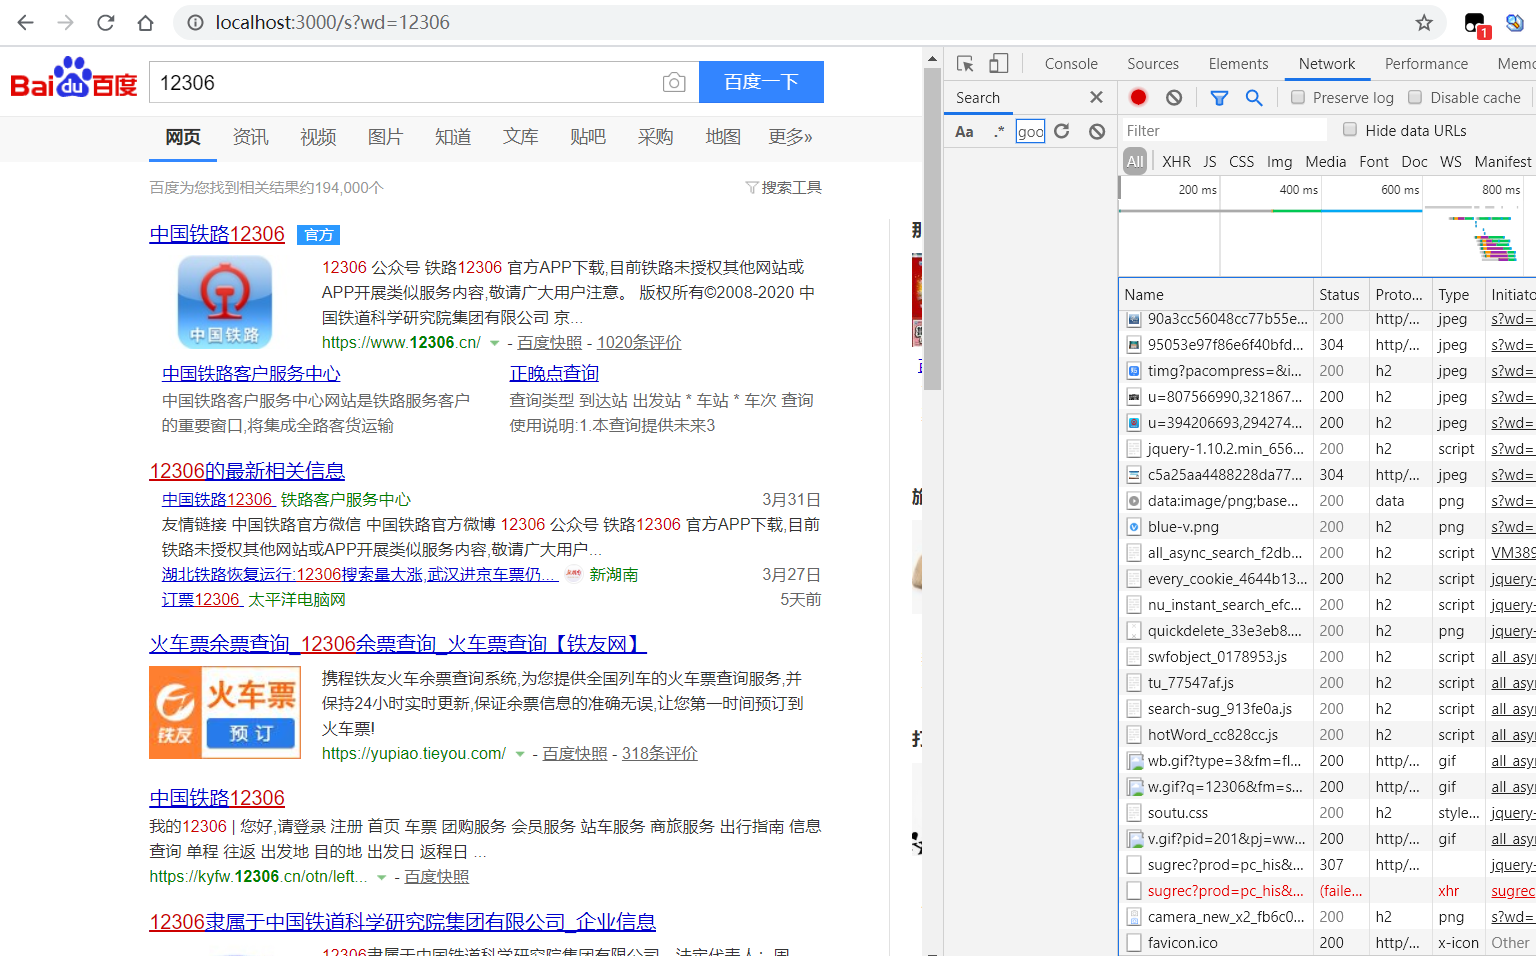
Task: Filter network requests by Img
Action: coord(1279,161)
